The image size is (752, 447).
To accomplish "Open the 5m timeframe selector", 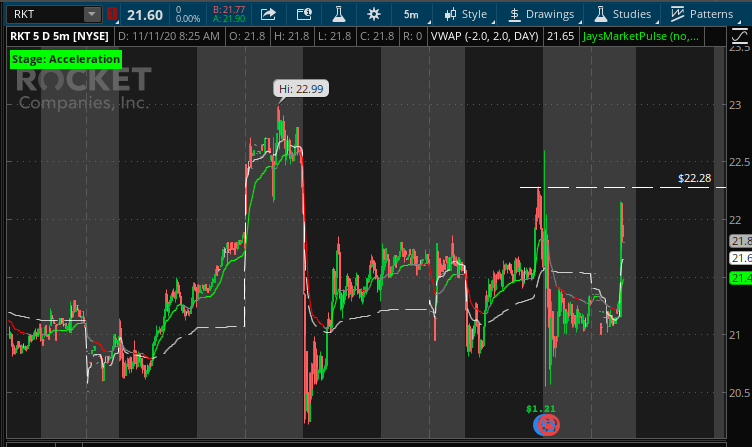I will point(411,14).
